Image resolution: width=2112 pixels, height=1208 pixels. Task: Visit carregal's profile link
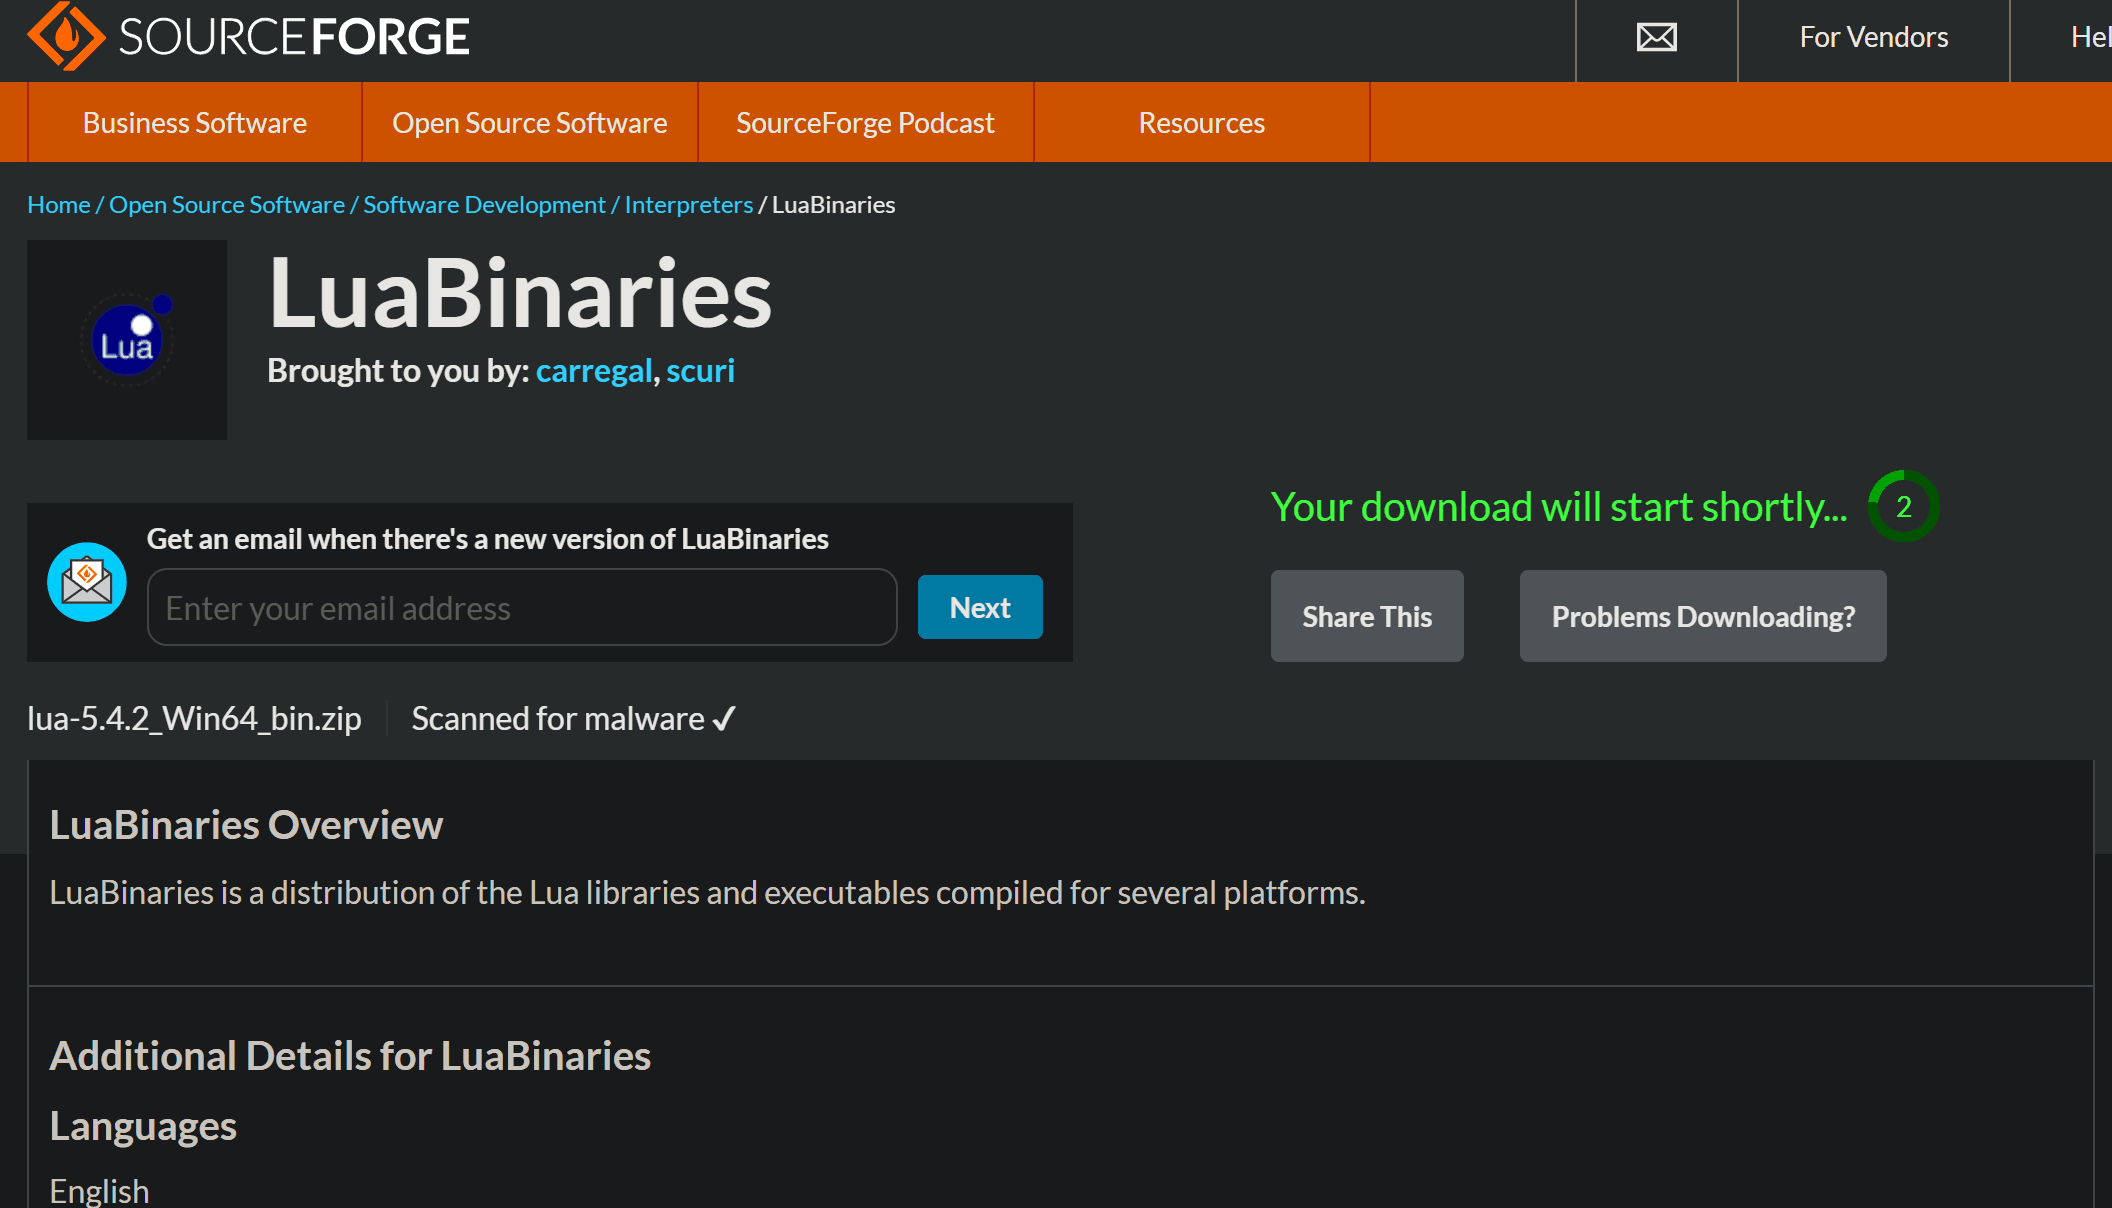coord(594,371)
